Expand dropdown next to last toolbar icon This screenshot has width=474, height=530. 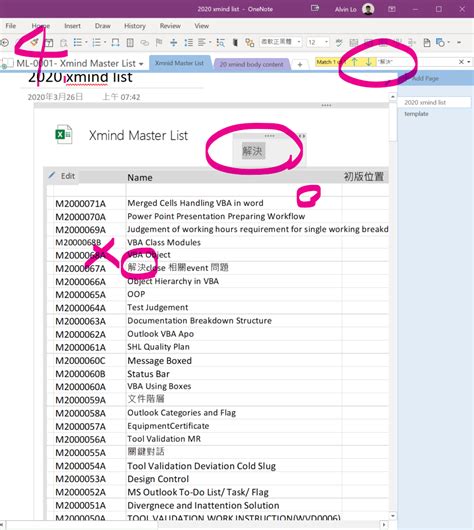pos(449,42)
